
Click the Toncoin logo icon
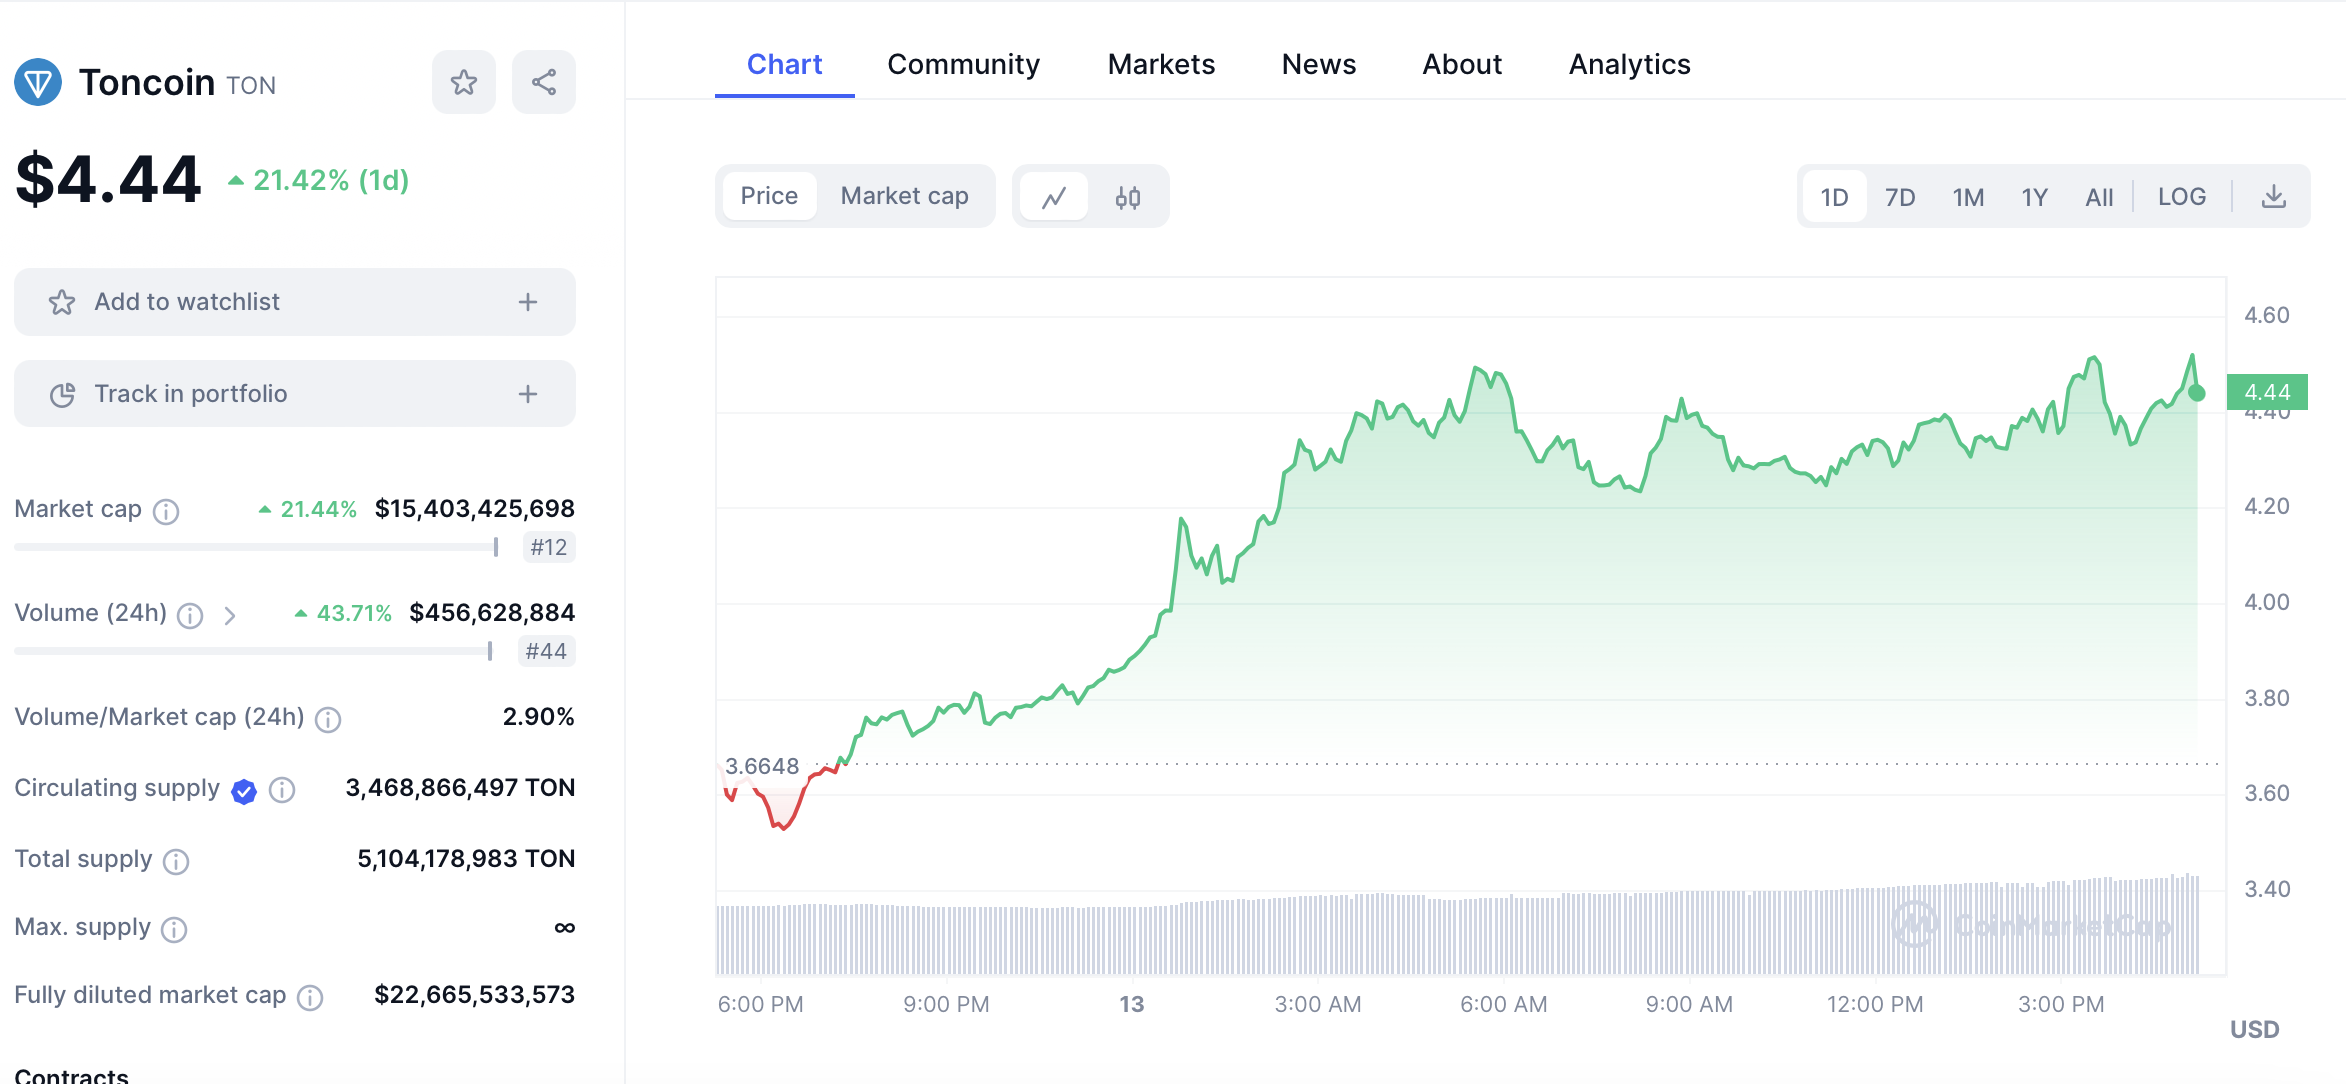[x=38, y=82]
